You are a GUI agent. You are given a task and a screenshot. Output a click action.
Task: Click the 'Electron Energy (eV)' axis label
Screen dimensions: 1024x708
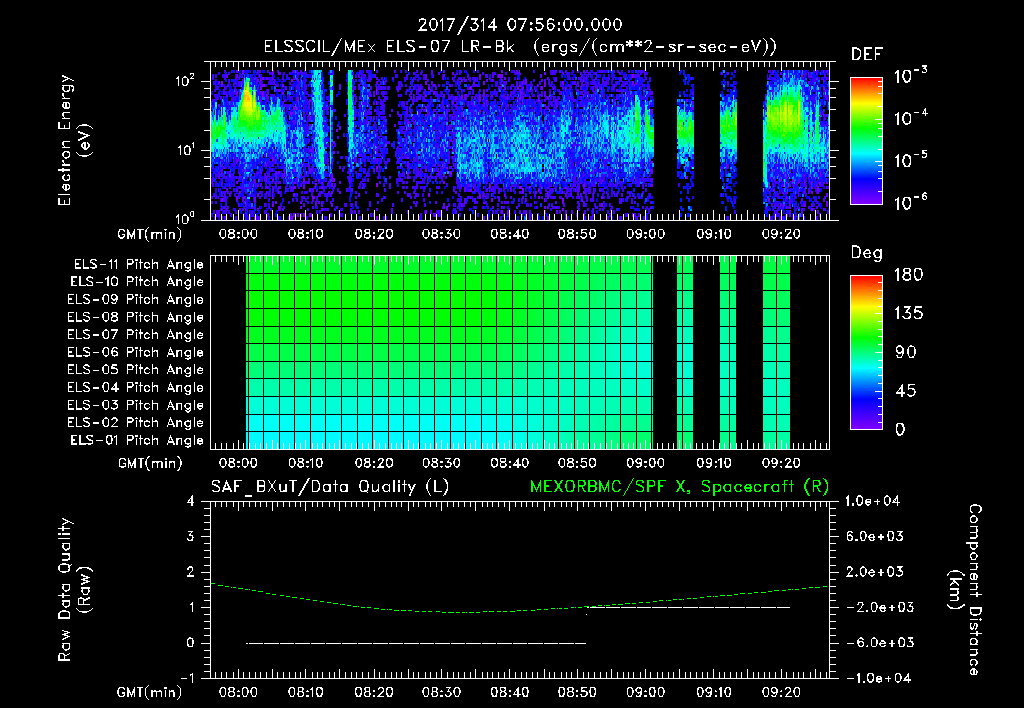pyautogui.click(x=74, y=140)
